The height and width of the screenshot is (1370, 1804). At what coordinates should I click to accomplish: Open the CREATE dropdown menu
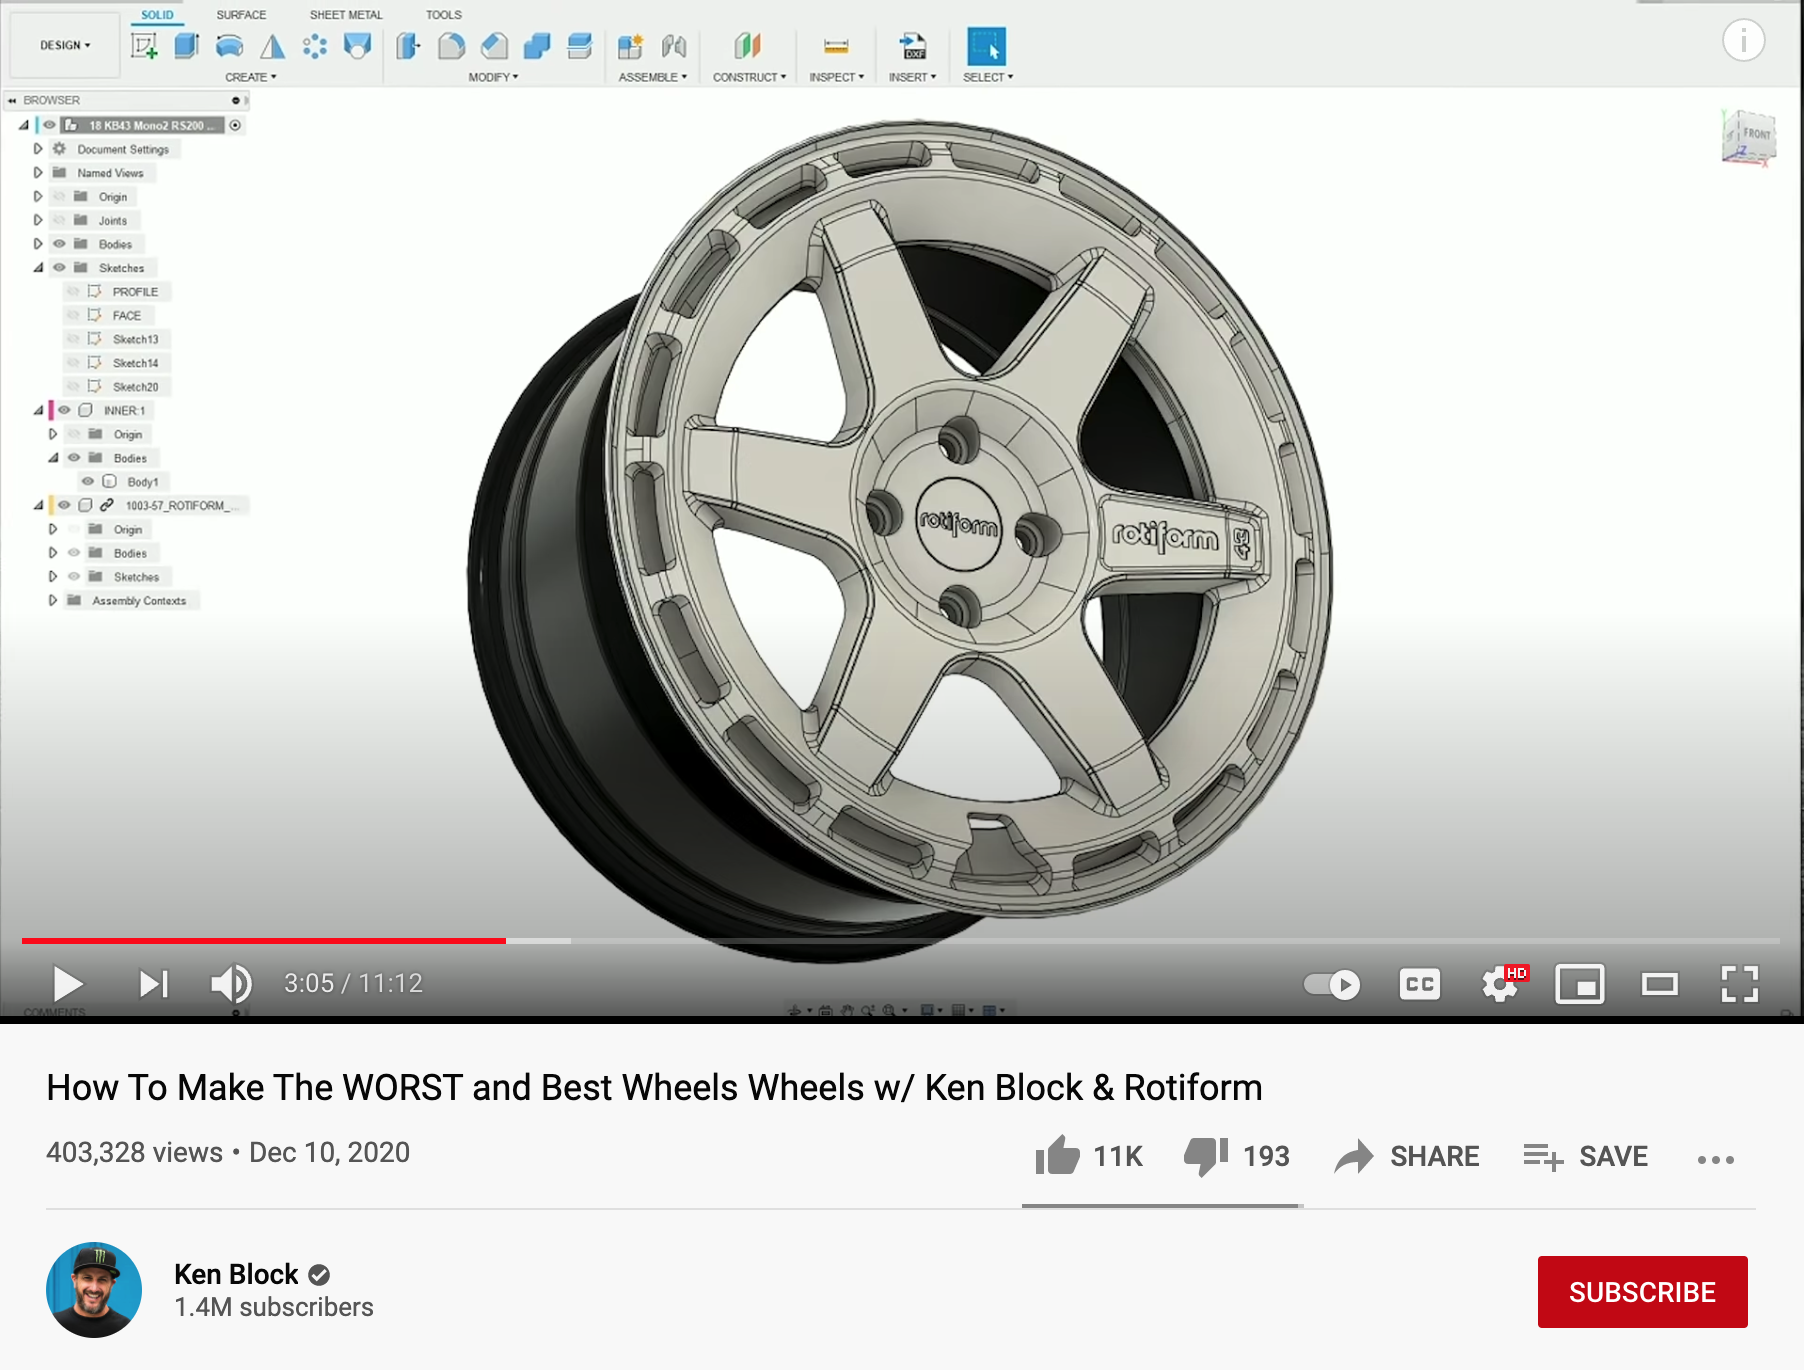coord(251,77)
